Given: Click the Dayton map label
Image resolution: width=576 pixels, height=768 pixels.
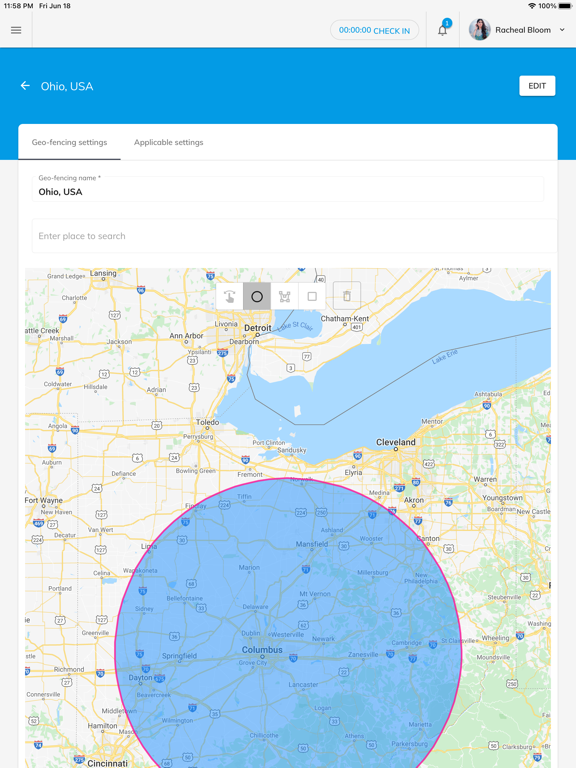Looking at the screenshot, I should point(140,677).
